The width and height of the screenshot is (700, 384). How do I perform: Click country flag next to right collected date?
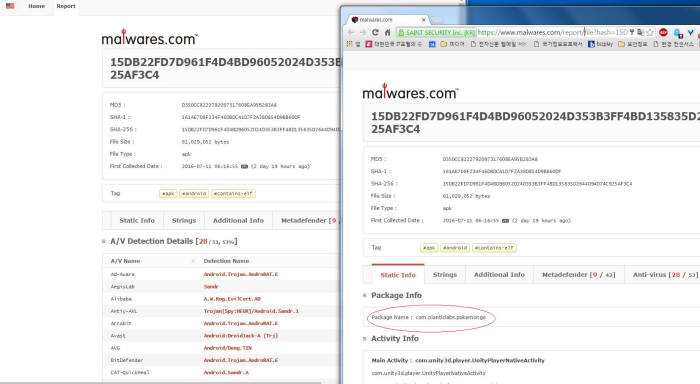[x=505, y=221]
